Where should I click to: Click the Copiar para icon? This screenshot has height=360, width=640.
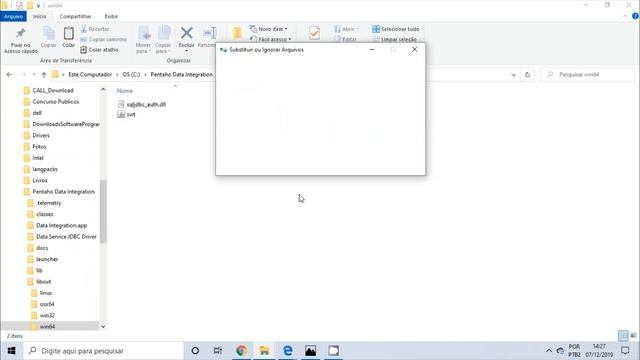click(163, 33)
